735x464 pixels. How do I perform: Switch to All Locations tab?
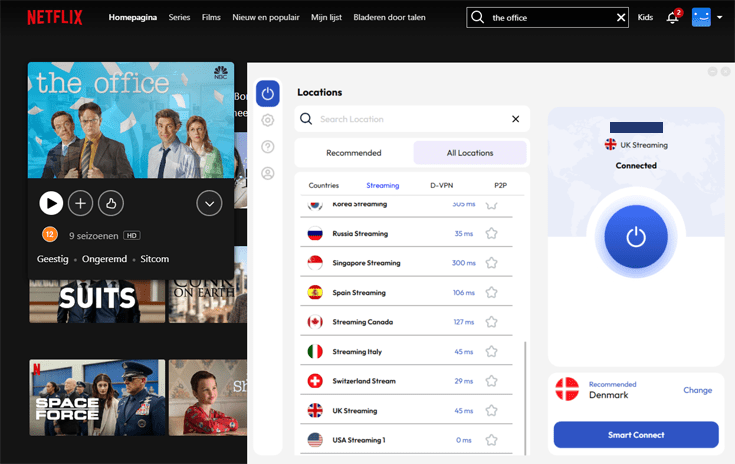[470, 153]
